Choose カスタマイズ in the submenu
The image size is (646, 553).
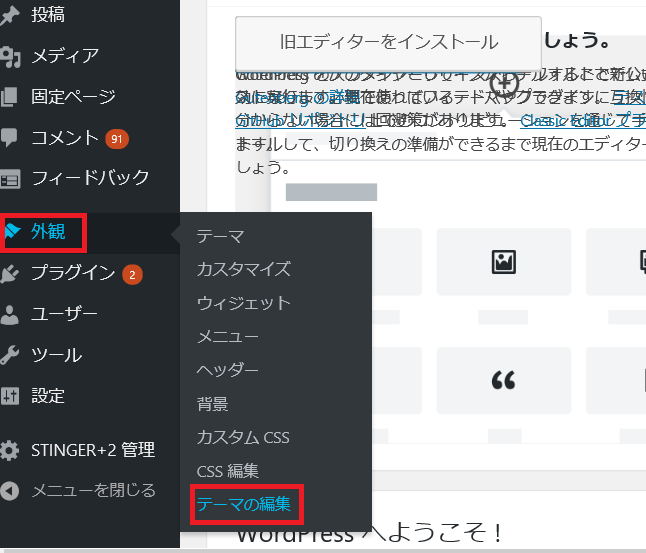[x=244, y=269]
